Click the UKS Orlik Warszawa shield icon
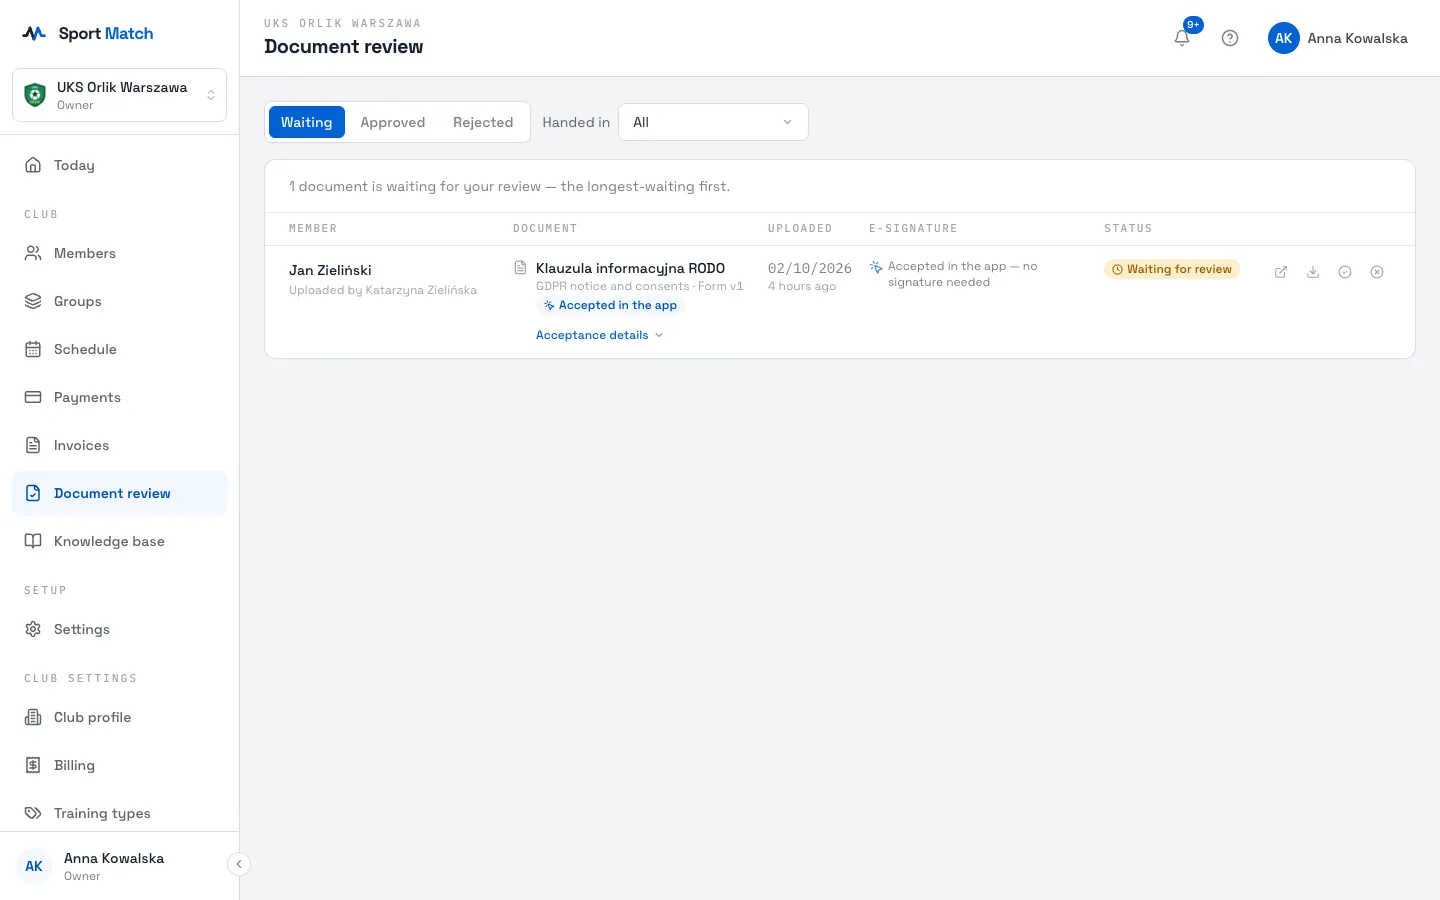1440x900 pixels. pyautogui.click(x=35, y=95)
